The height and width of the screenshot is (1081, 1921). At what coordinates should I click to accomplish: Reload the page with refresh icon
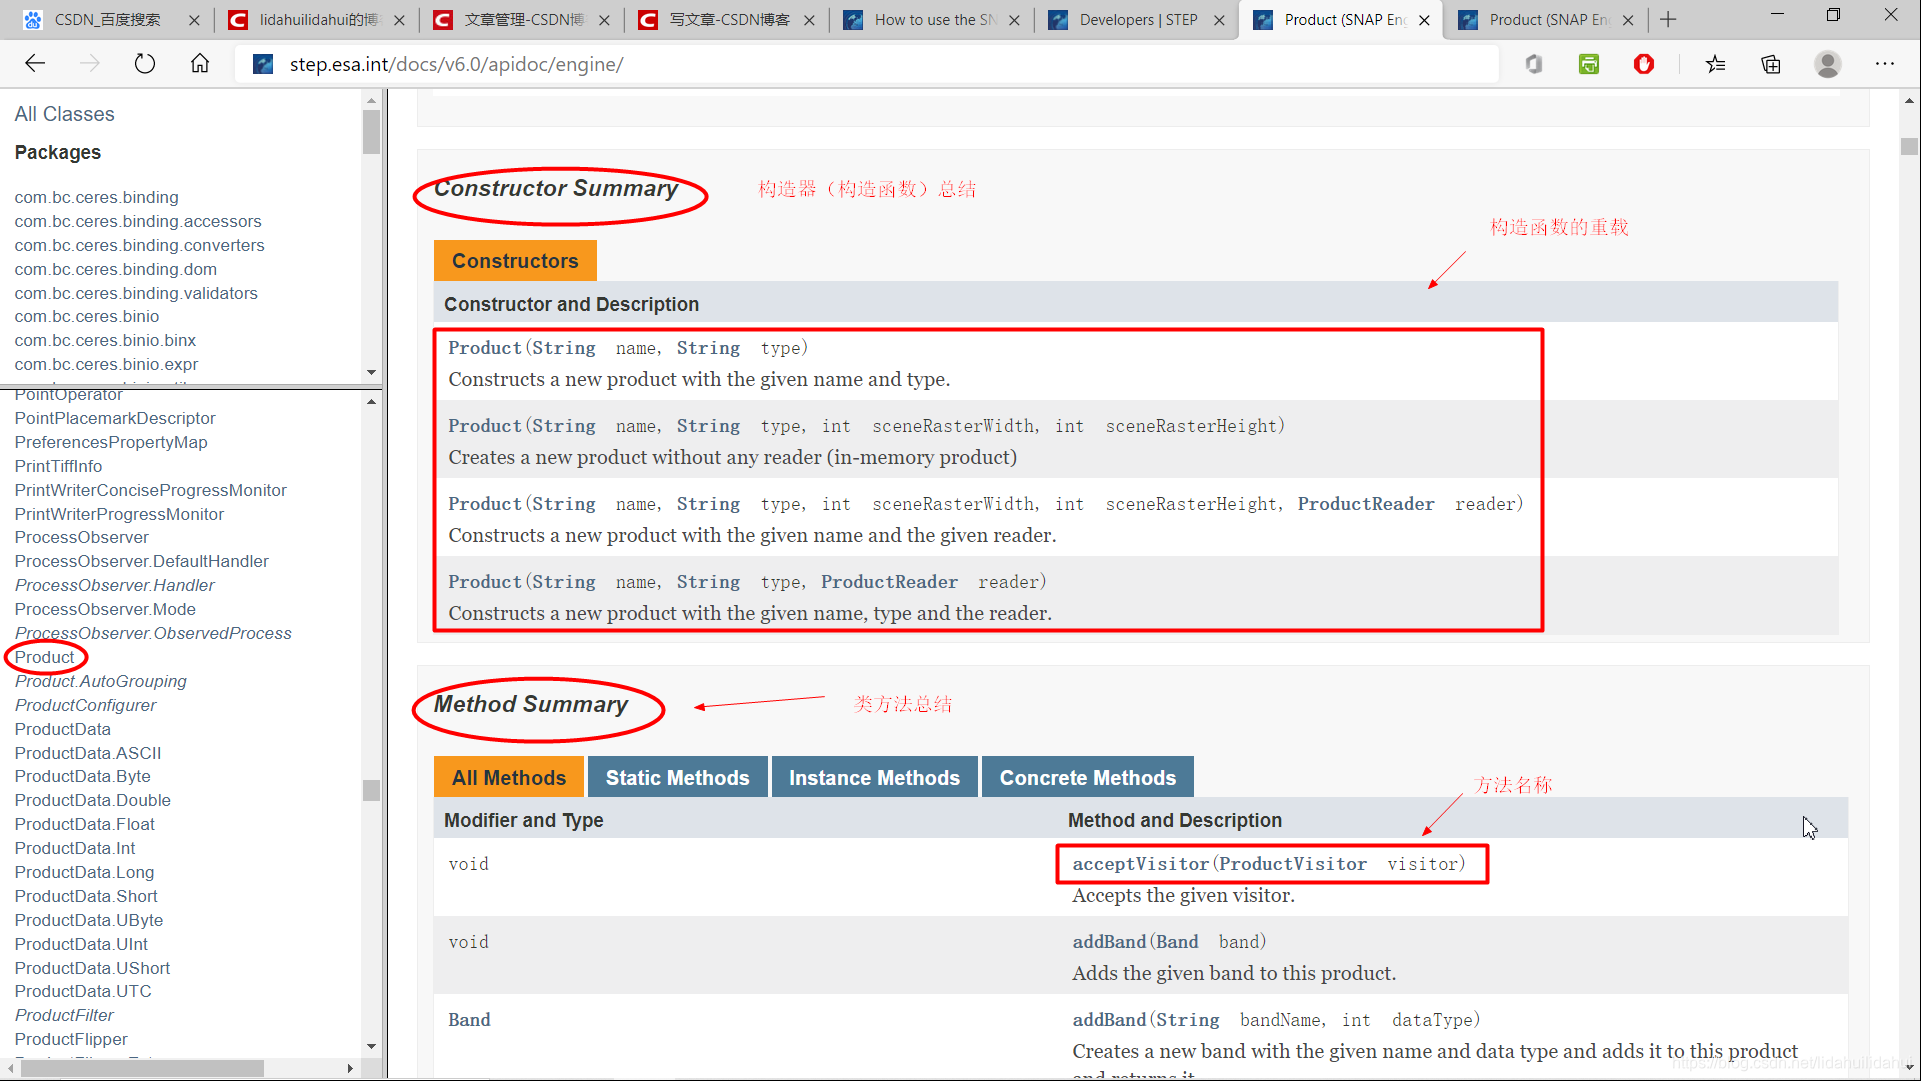[x=145, y=64]
